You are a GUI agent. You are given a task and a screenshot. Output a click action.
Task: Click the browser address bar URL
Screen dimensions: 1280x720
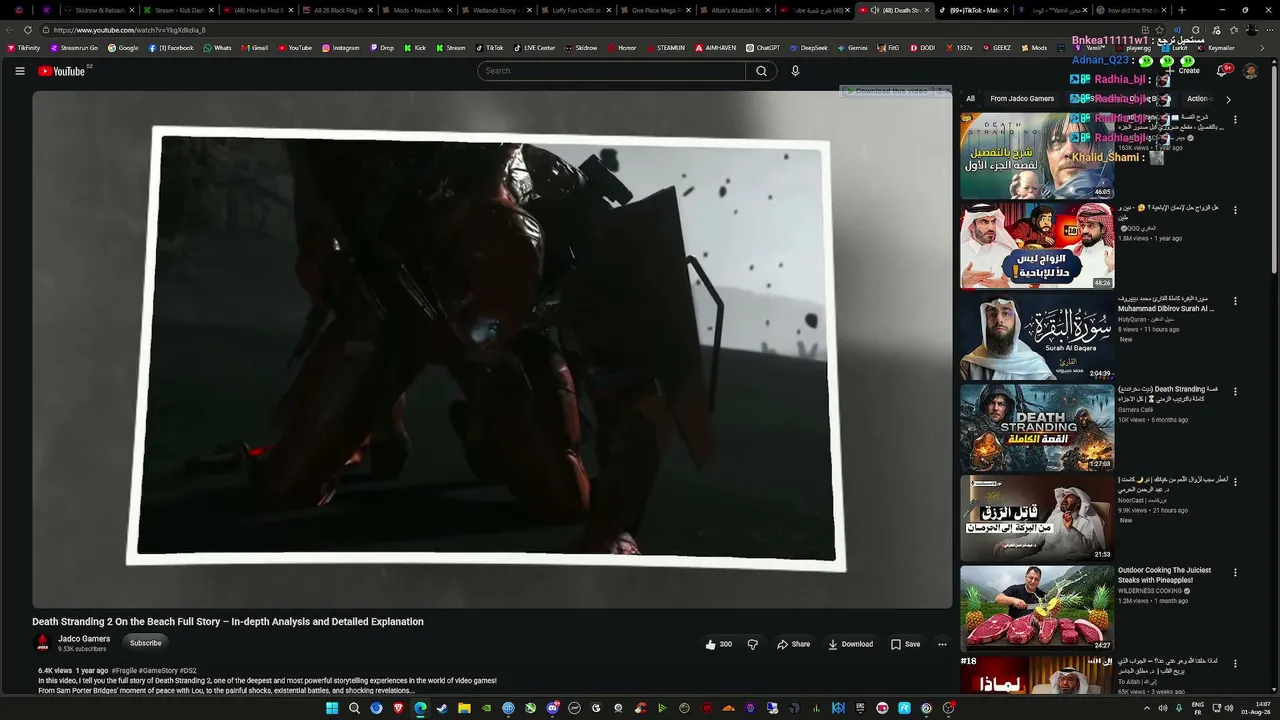(129, 30)
